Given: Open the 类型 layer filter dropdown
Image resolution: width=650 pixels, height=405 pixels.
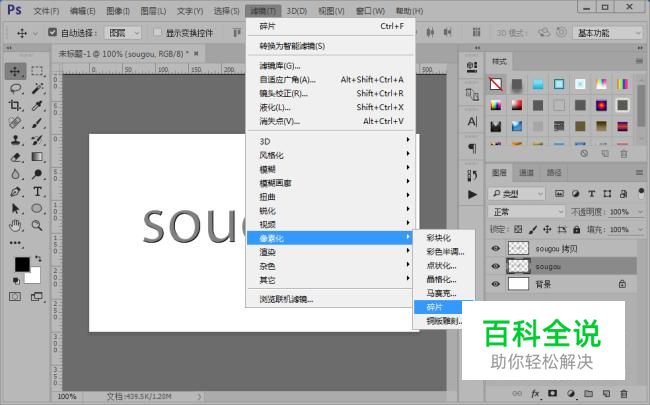Looking at the screenshot, I should (x=516, y=194).
